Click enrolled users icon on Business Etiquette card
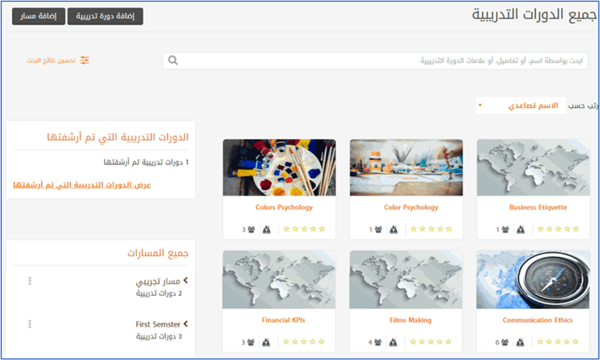The height and width of the screenshot is (360, 600). tap(505, 230)
